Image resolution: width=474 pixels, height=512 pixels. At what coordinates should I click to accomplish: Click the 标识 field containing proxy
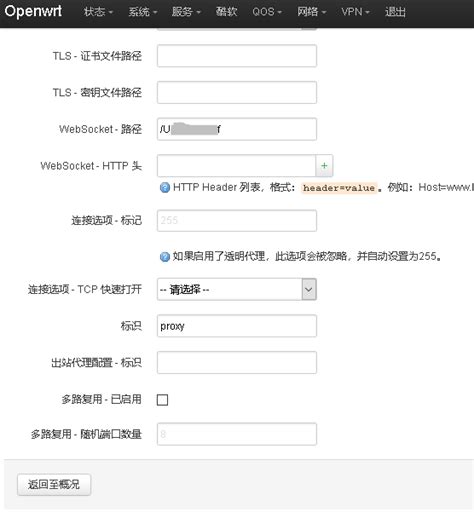point(237,326)
